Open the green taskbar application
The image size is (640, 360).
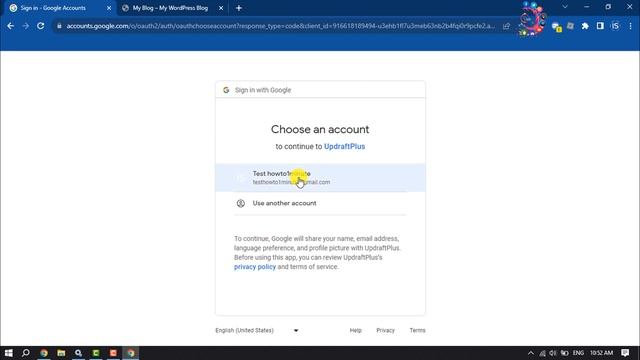[x=96, y=353]
